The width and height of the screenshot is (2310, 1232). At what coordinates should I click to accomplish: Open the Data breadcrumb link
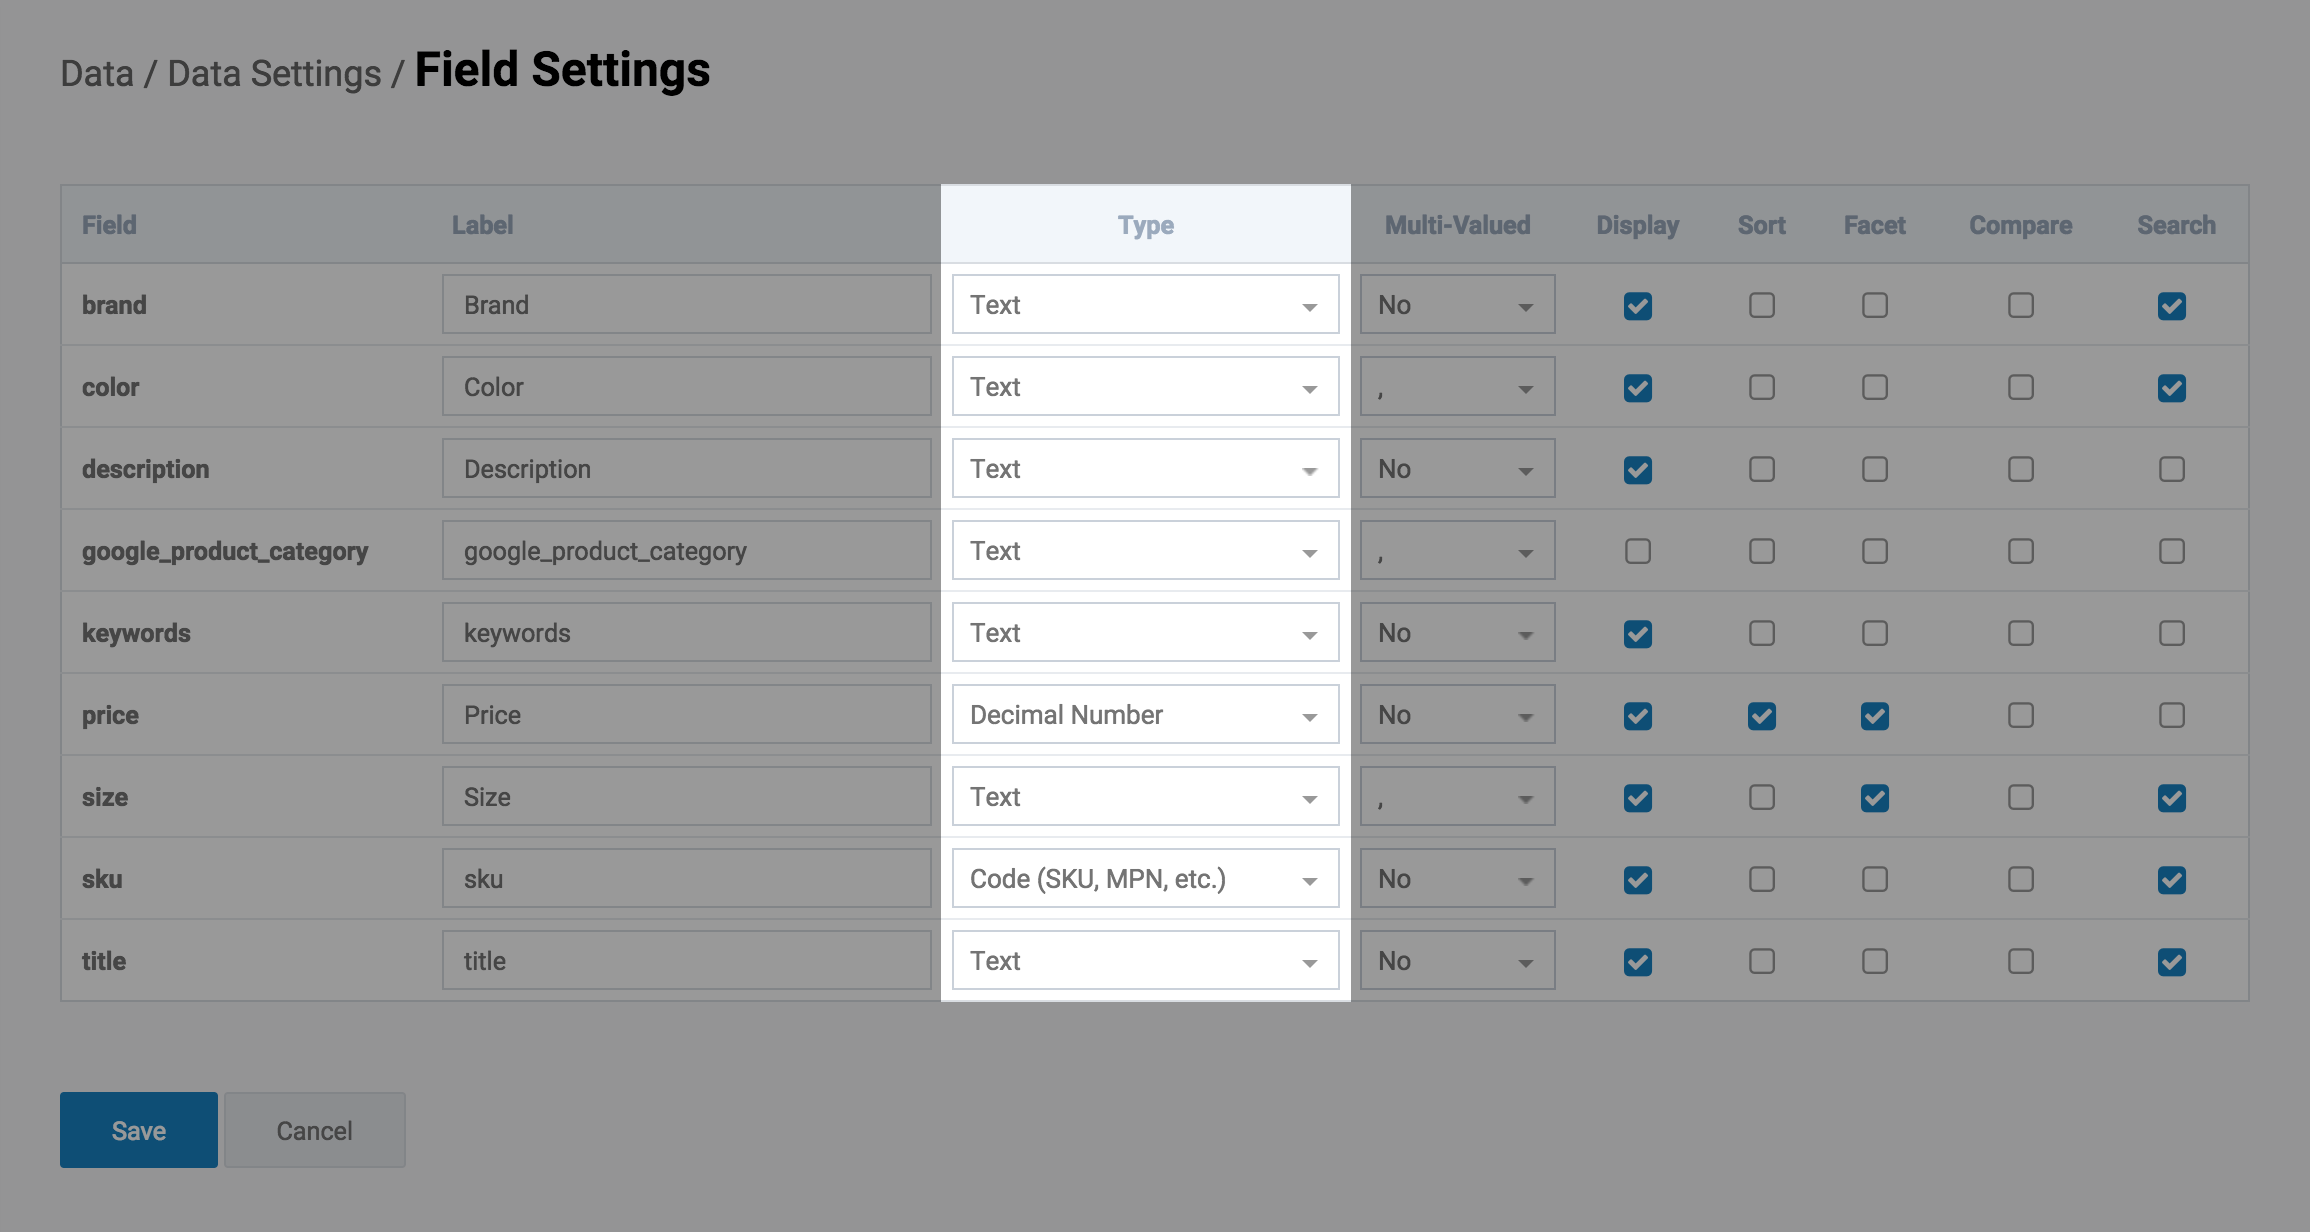[97, 74]
